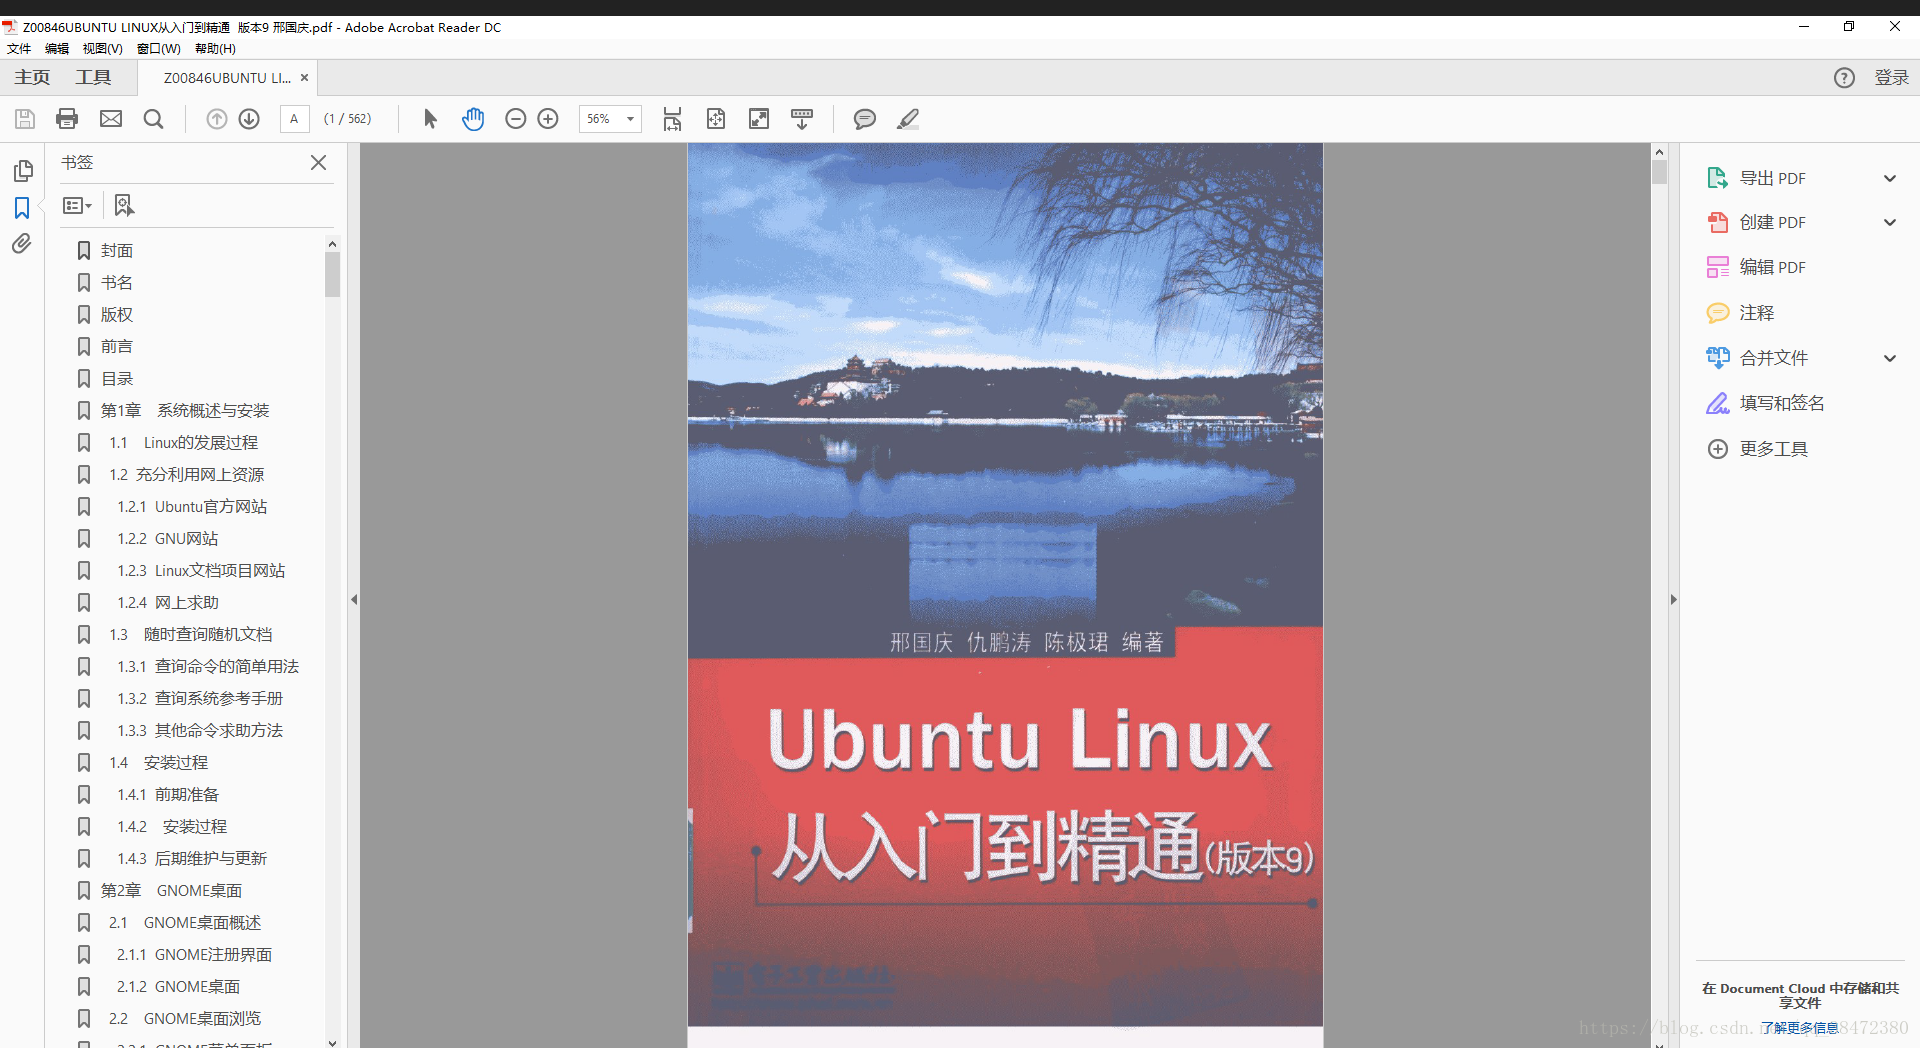Open the 注释 comment tool
The width and height of the screenshot is (1920, 1048).
(1740, 313)
